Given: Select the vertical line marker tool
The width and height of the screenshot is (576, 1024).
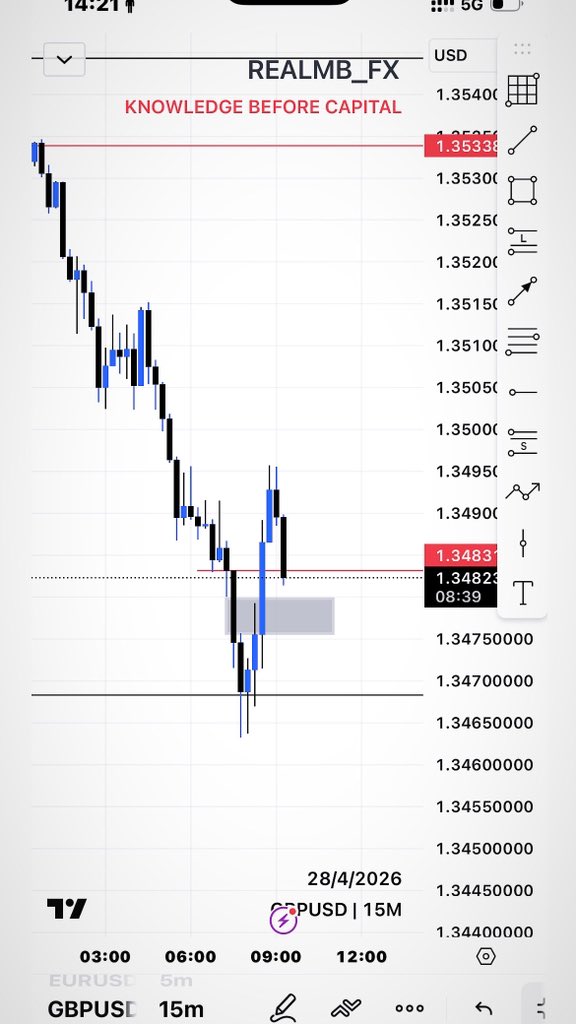Looking at the screenshot, I should pos(522,543).
